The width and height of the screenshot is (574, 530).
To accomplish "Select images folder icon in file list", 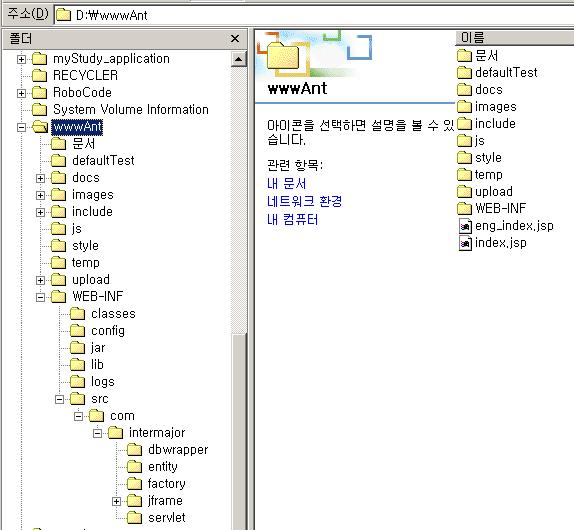I will (x=465, y=107).
